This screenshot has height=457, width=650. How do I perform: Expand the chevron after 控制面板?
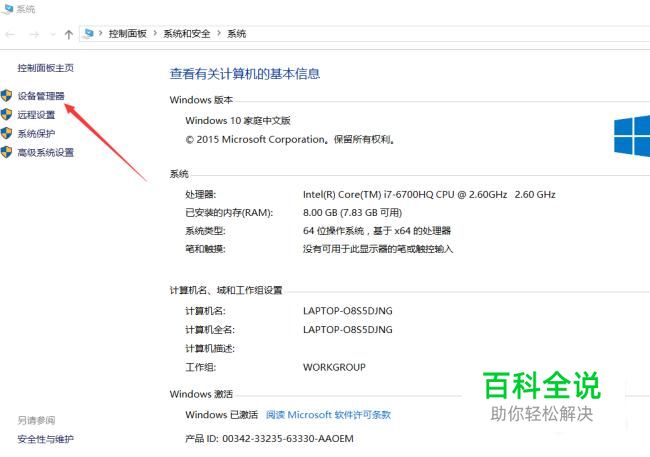click(155, 34)
